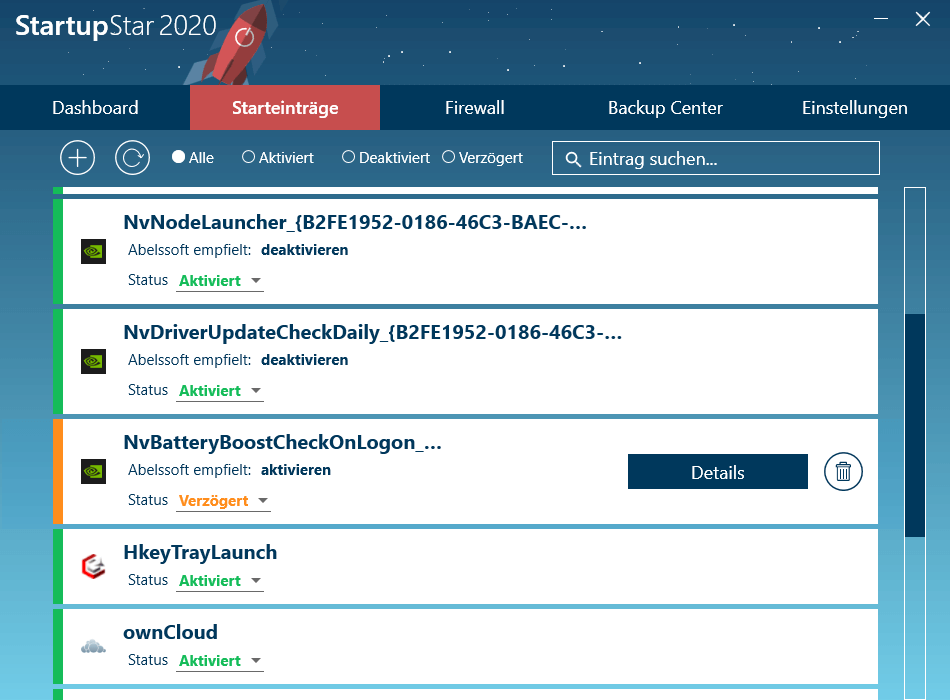The height and width of the screenshot is (700, 950).
Task: Click the search magnifier icon
Action: point(573,159)
